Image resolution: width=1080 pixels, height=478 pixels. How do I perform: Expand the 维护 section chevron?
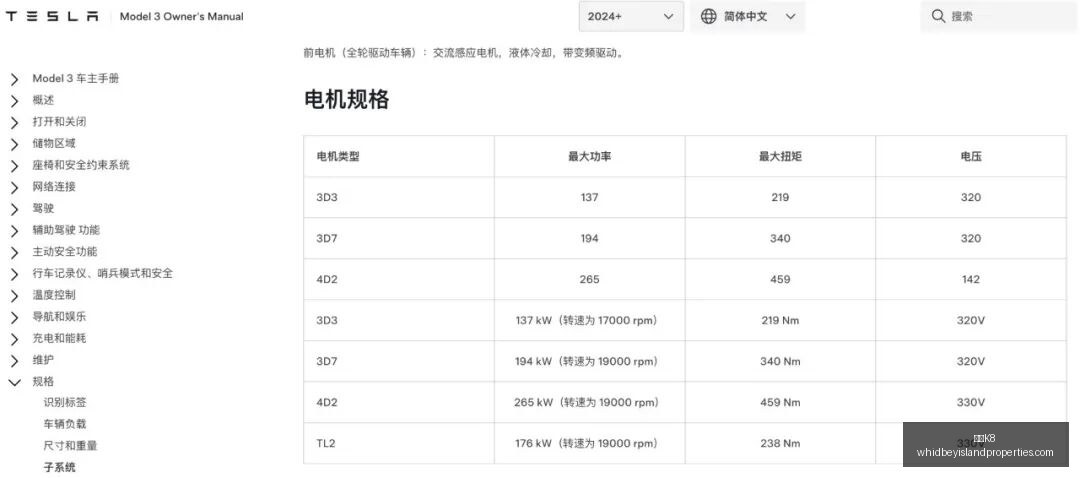point(14,360)
